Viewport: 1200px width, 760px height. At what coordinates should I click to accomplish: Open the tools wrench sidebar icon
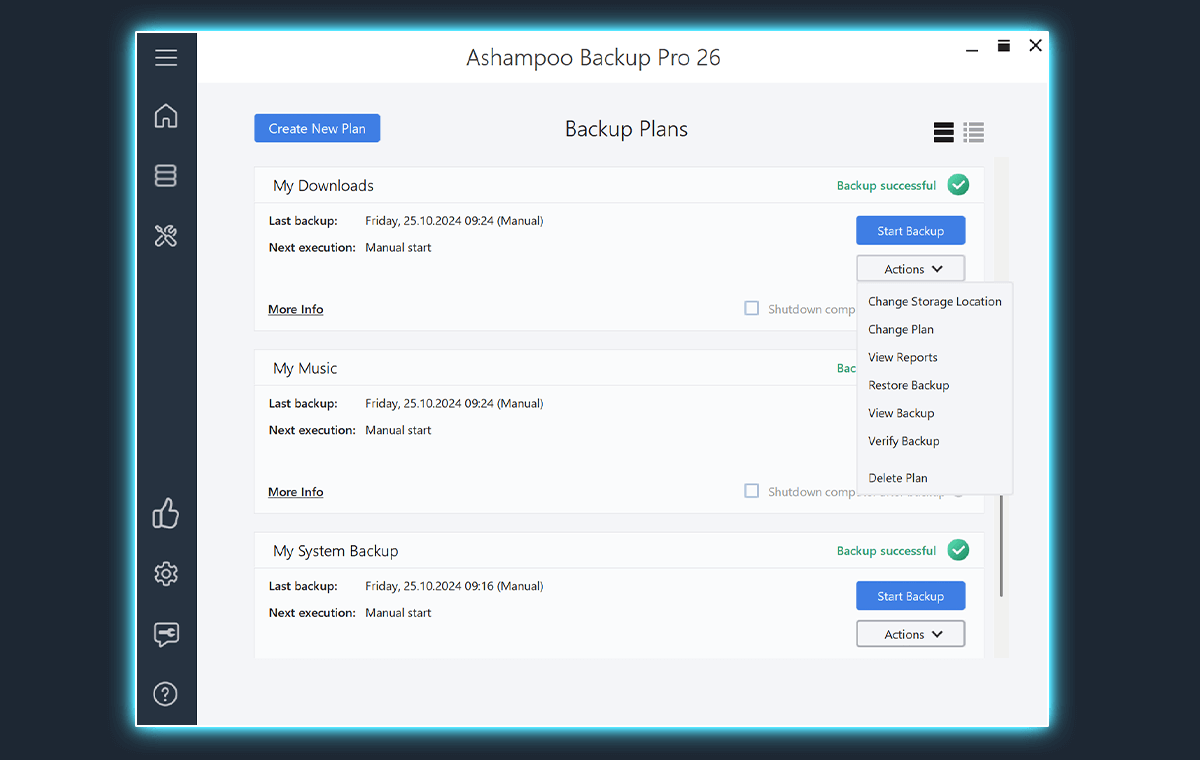pos(166,236)
